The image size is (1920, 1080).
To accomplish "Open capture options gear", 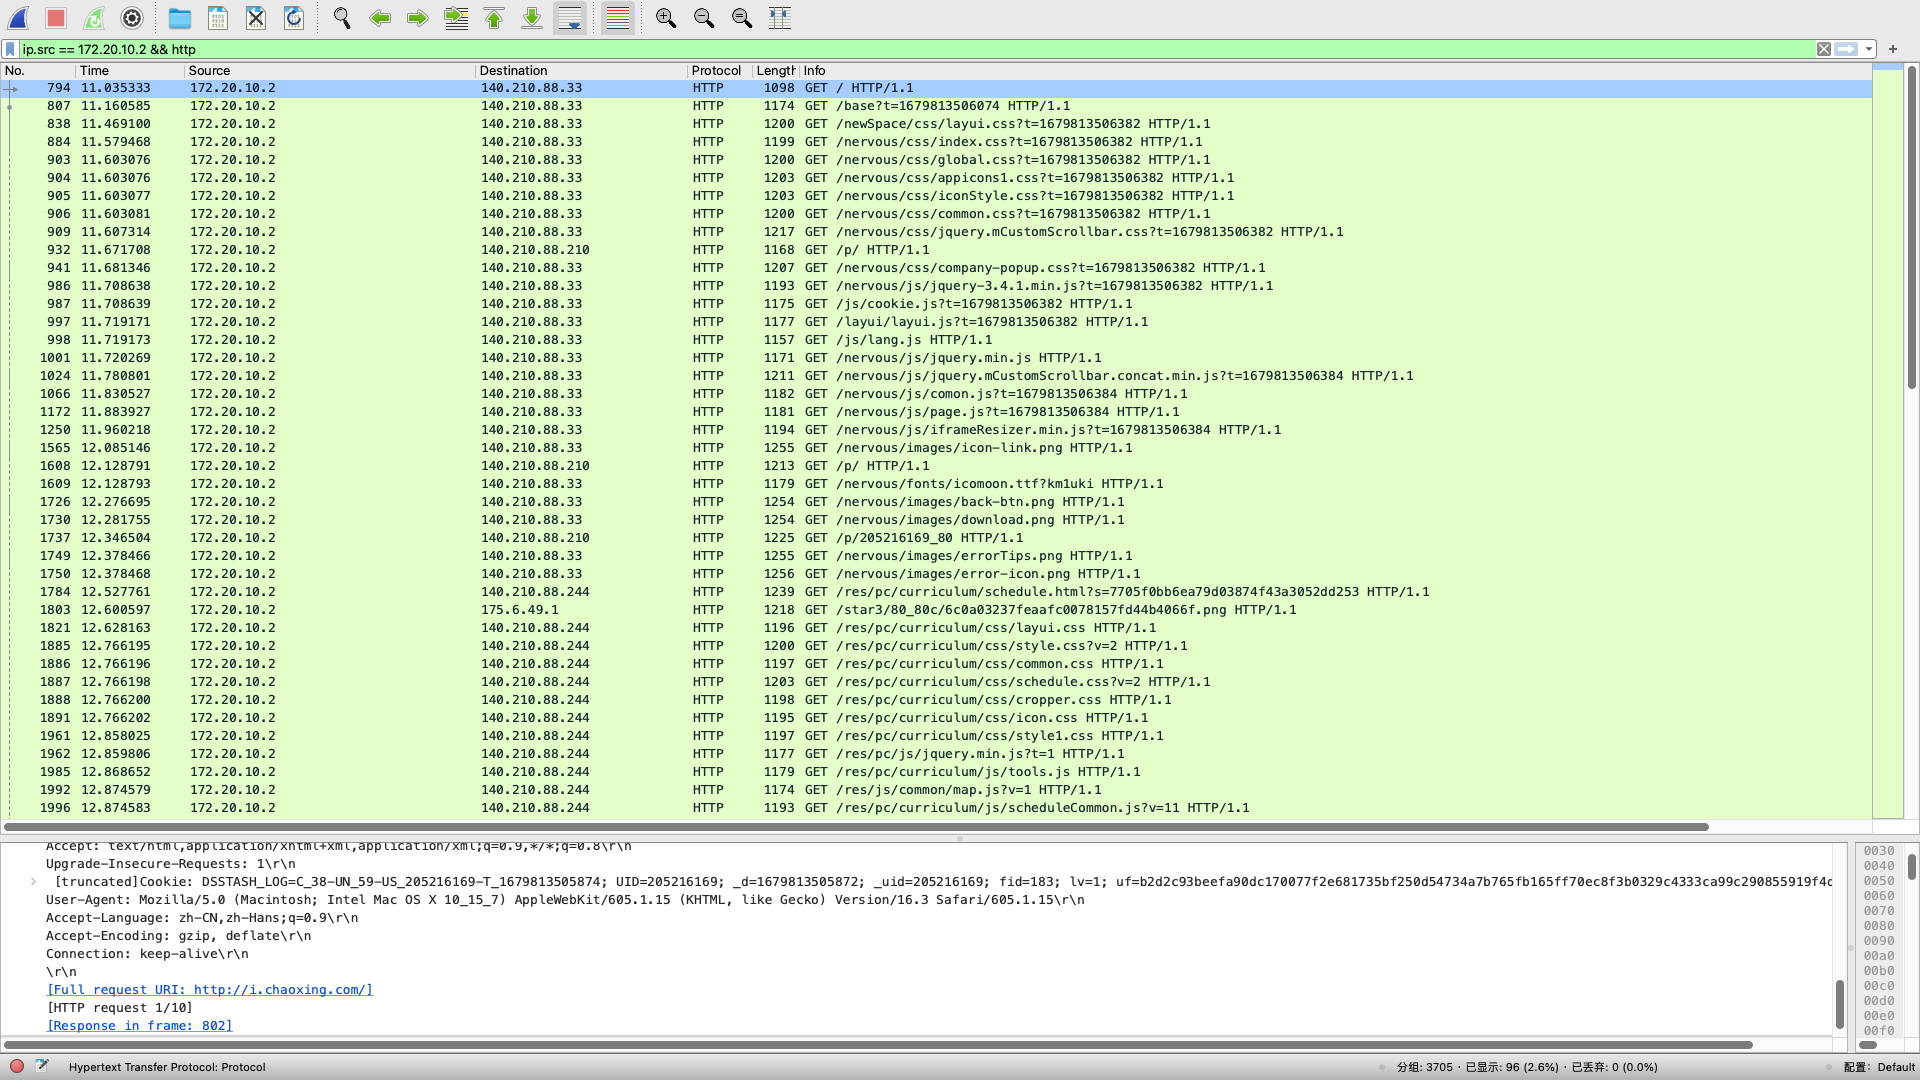I will point(132,18).
